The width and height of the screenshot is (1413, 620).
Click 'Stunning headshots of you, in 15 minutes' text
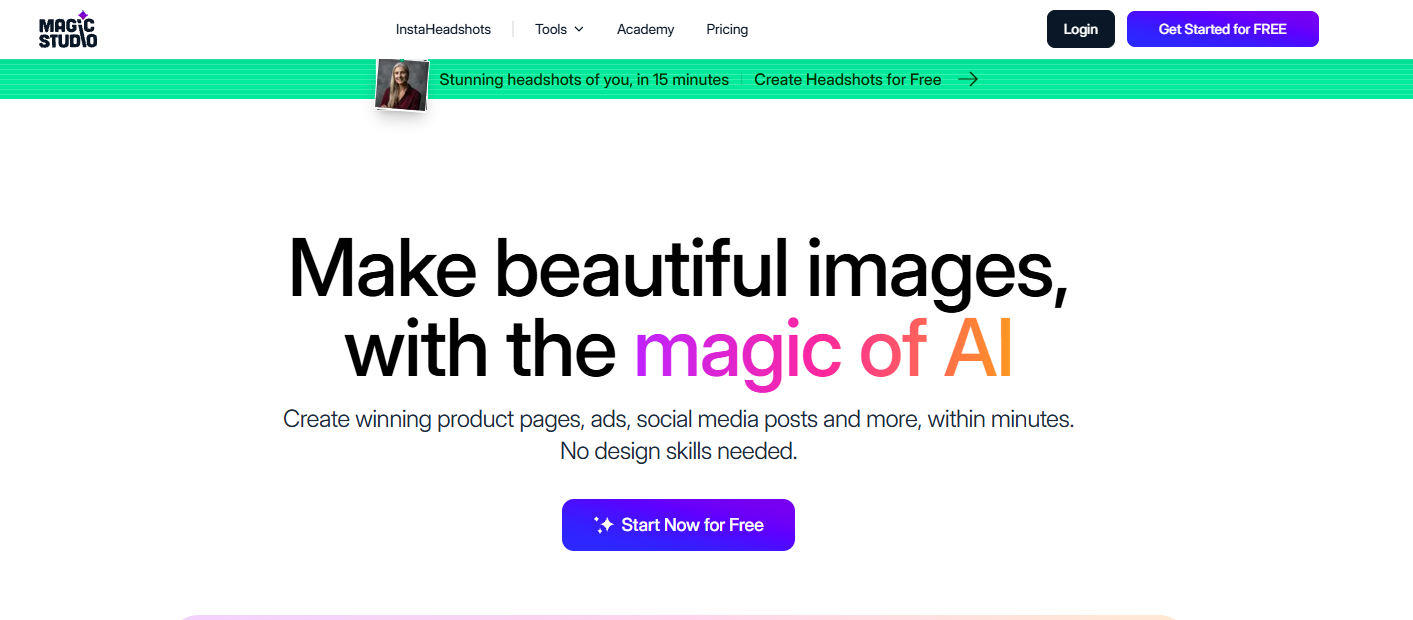584,79
